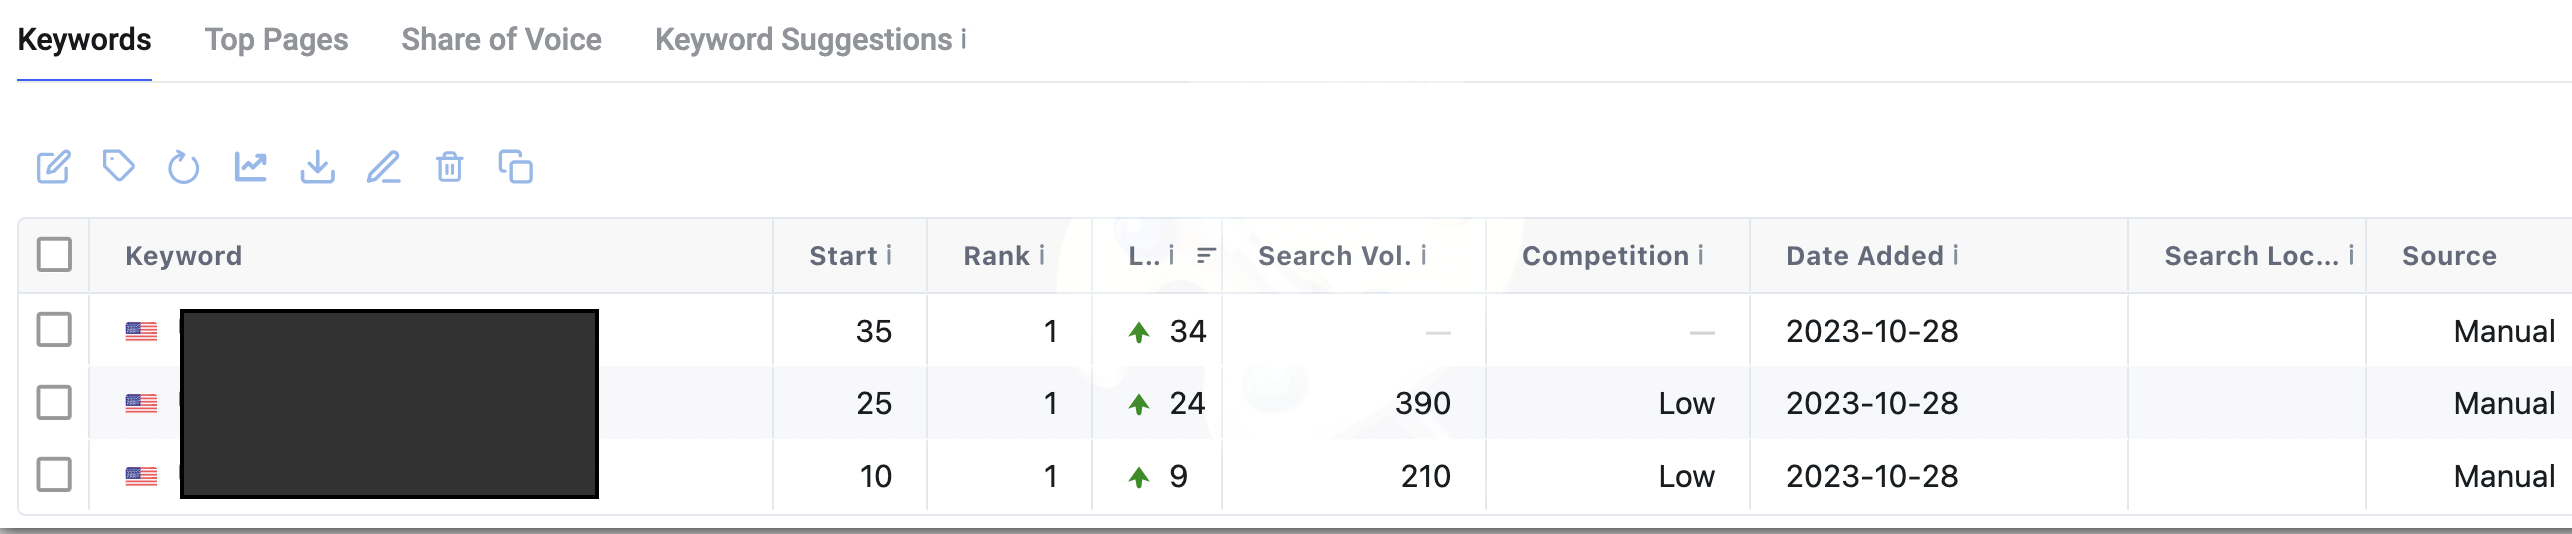Click the Competition column info icon

point(1700,255)
